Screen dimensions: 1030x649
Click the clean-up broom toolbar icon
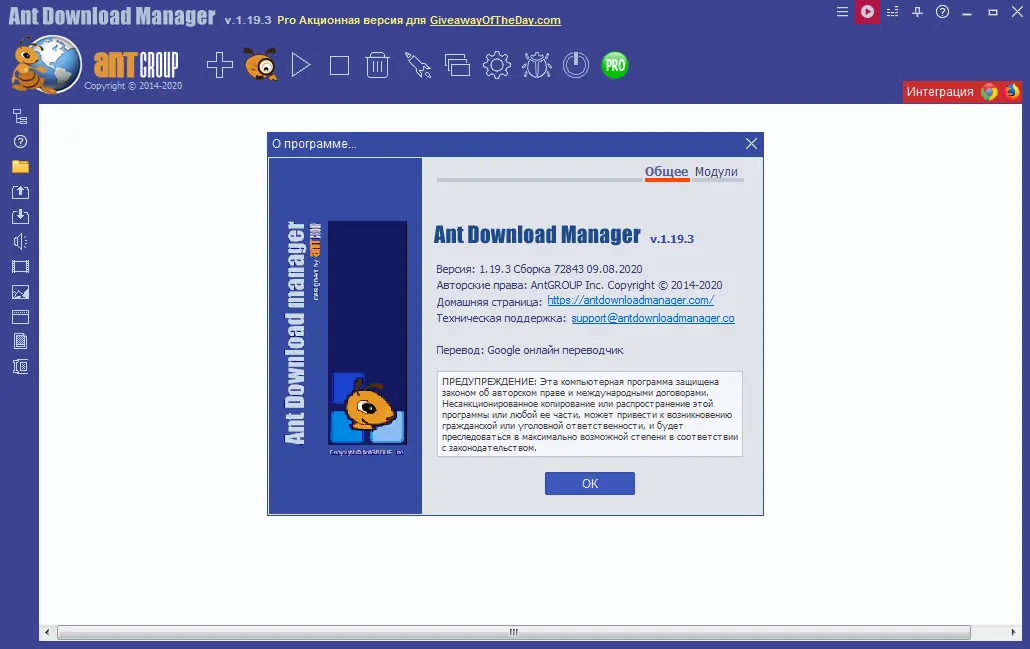pos(418,65)
